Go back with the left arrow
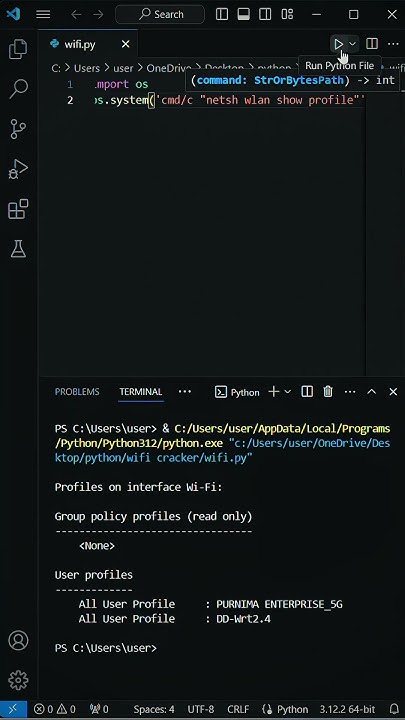405x720 pixels. click(76, 15)
